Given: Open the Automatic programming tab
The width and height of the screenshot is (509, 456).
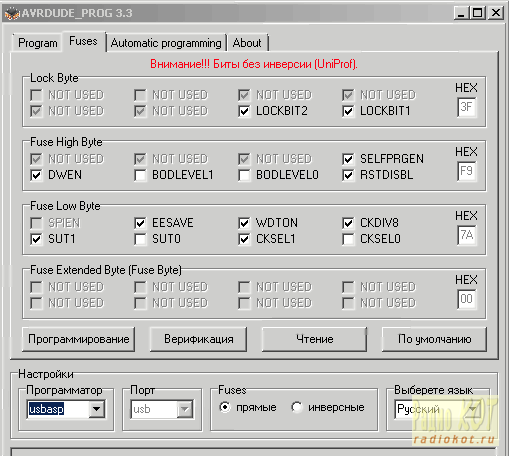Looking at the screenshot, I should (166, 43).
